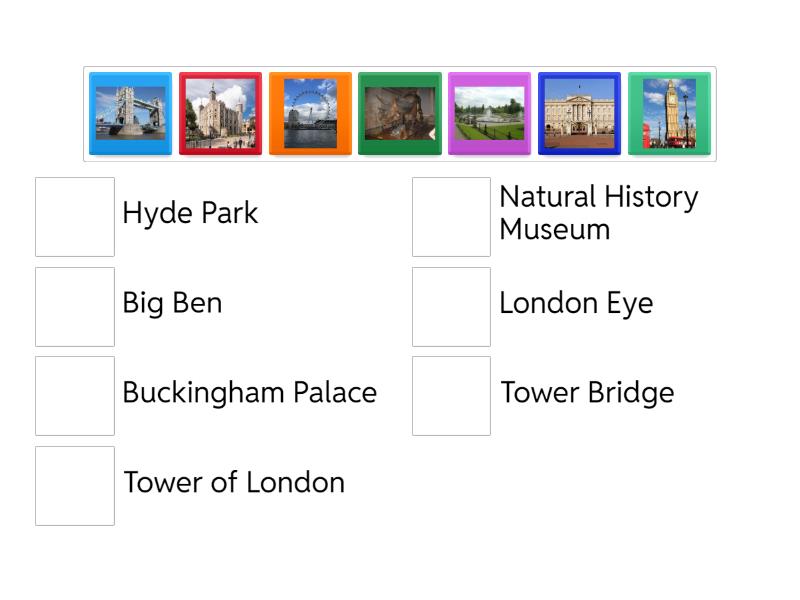Pick the blue-framed Buckingham Palace photo
Viewport: 800px width, 600px height.
pos(580,113)
